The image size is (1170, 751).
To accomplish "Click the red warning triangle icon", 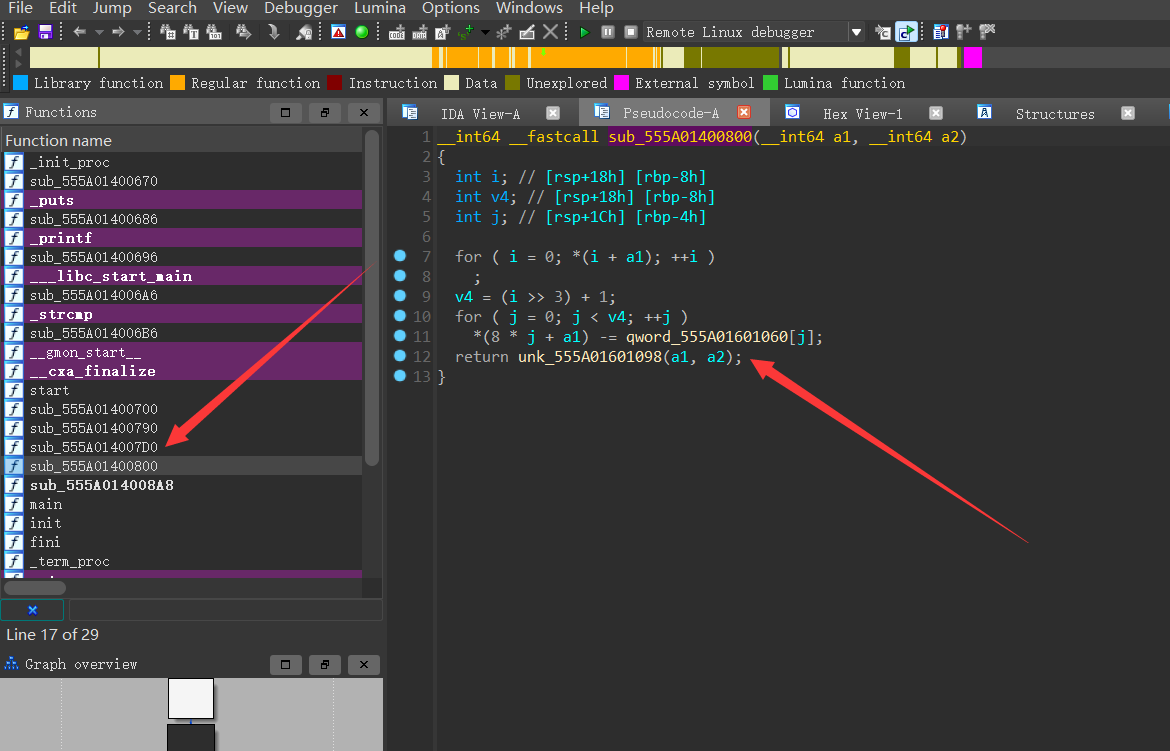I will pos(339,32).
